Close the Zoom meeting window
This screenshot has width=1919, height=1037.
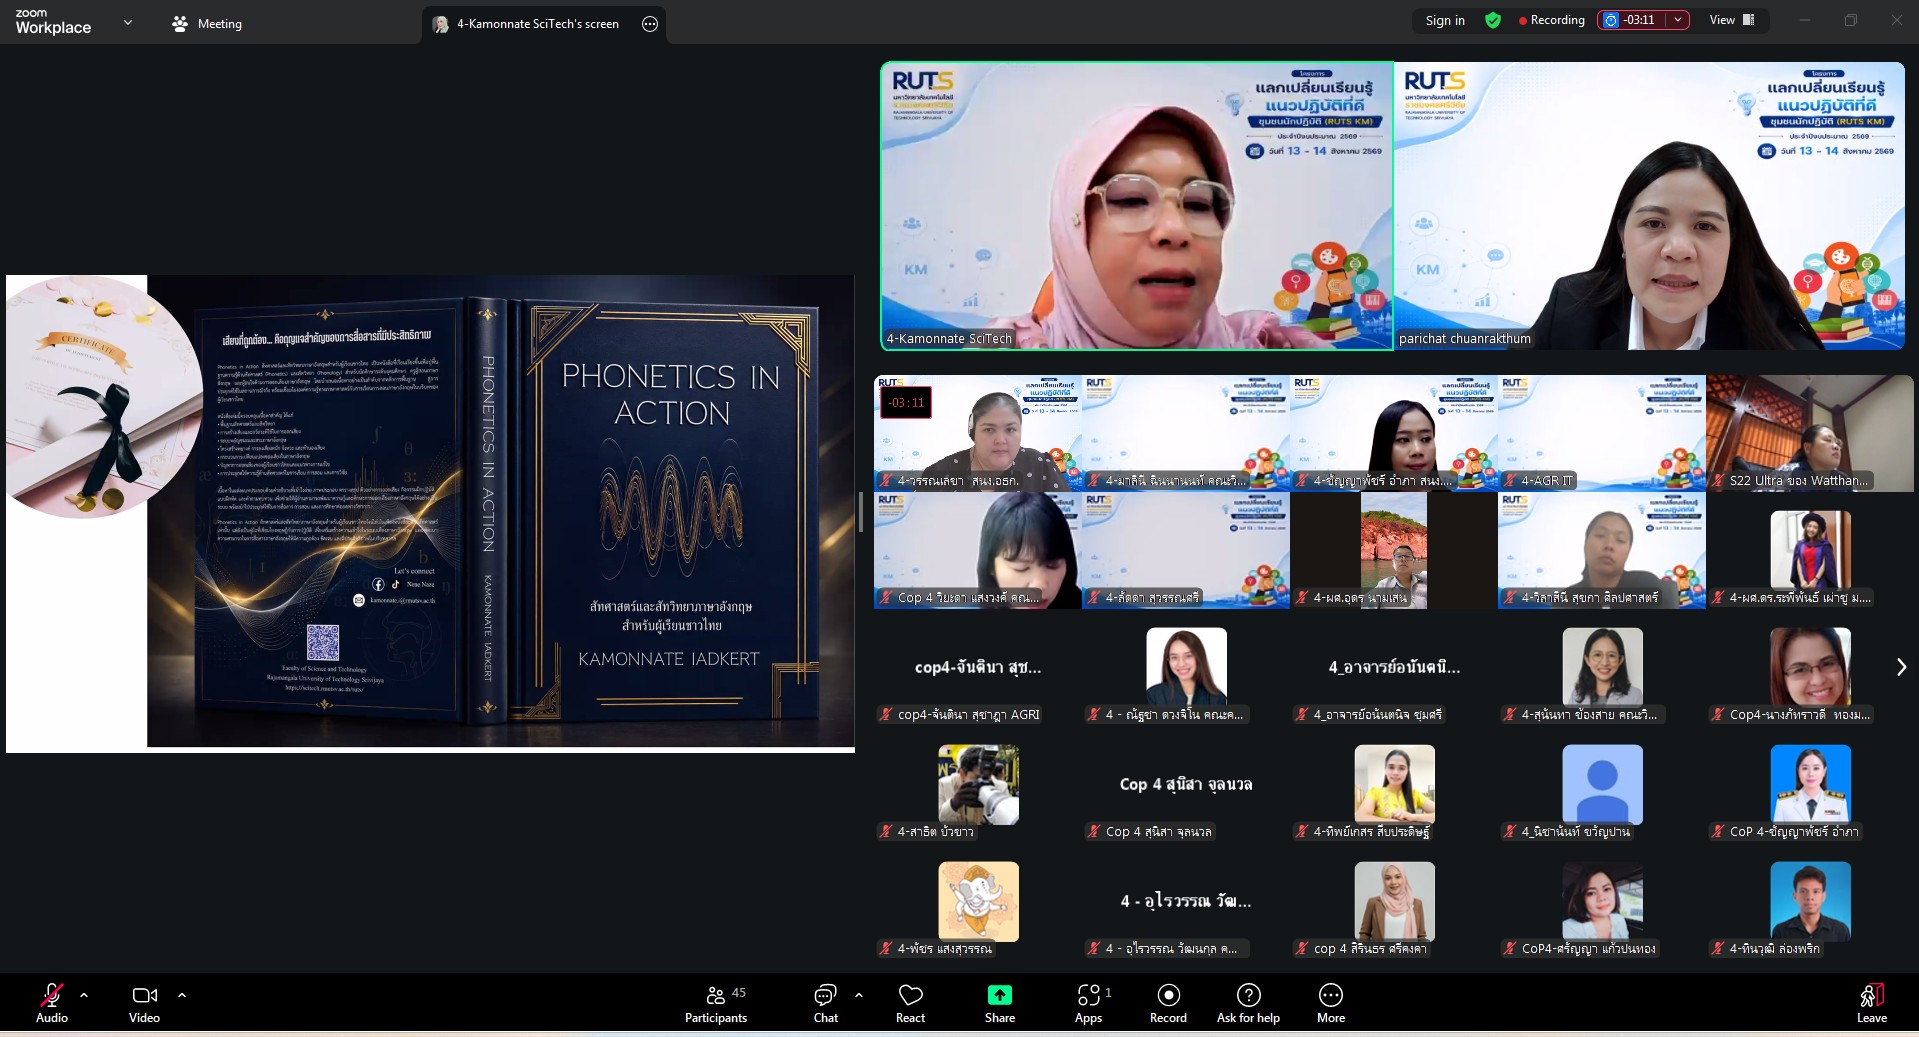click(x=1896, y=20)
